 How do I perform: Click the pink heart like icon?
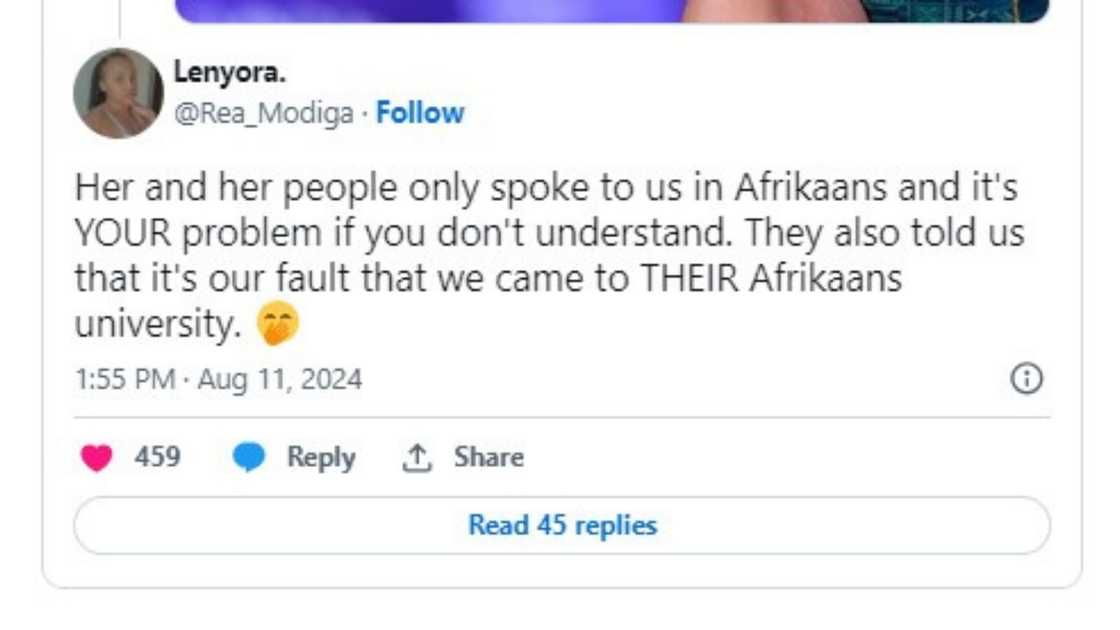[x=96, y=458]
